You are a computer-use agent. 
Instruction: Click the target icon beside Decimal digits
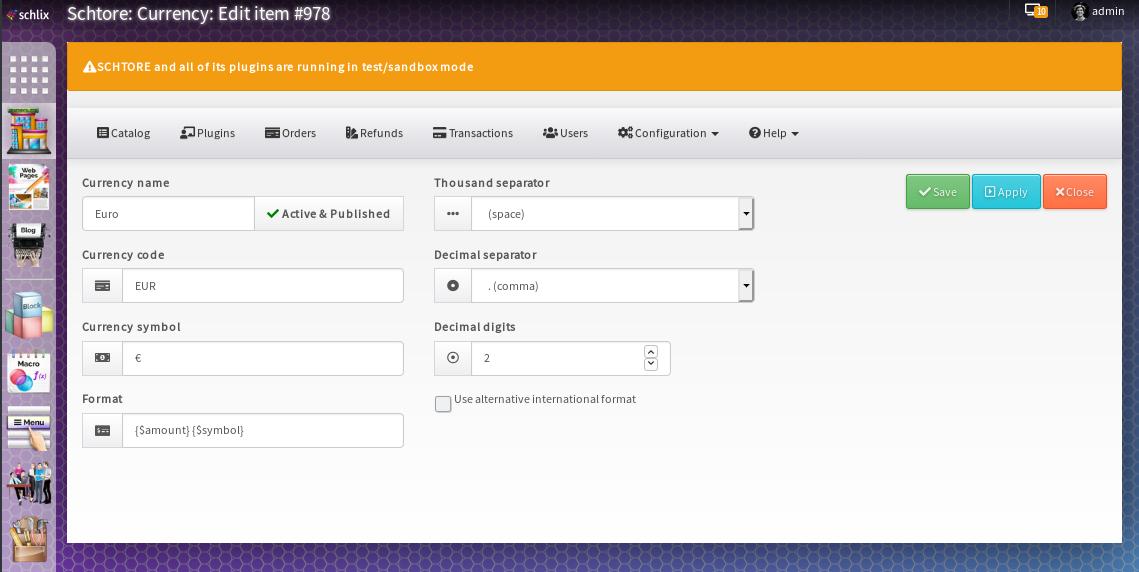[x=453, y=358]
